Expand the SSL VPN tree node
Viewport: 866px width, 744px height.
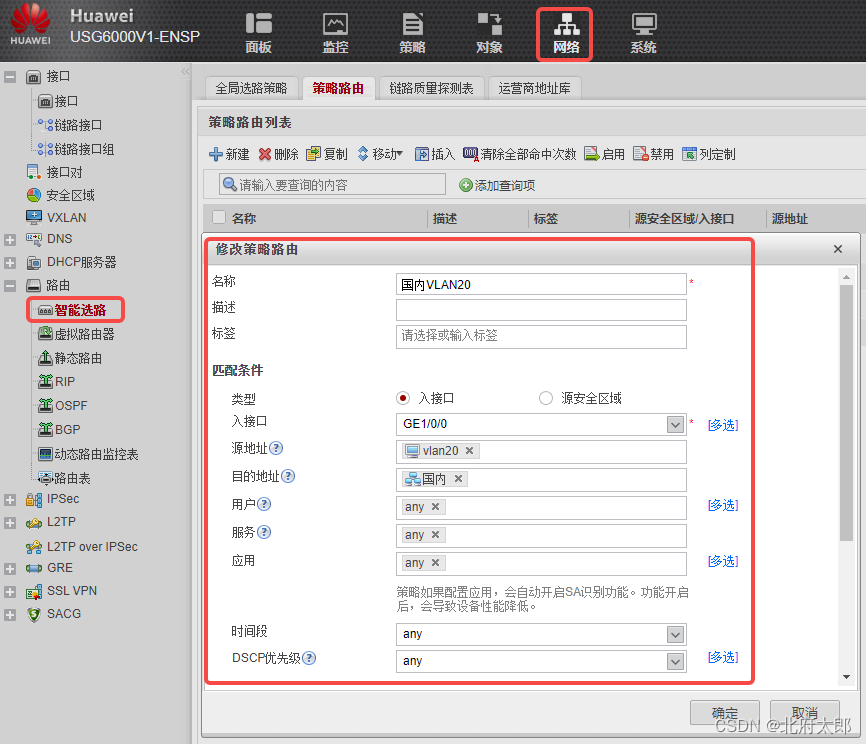coord(10,592)
